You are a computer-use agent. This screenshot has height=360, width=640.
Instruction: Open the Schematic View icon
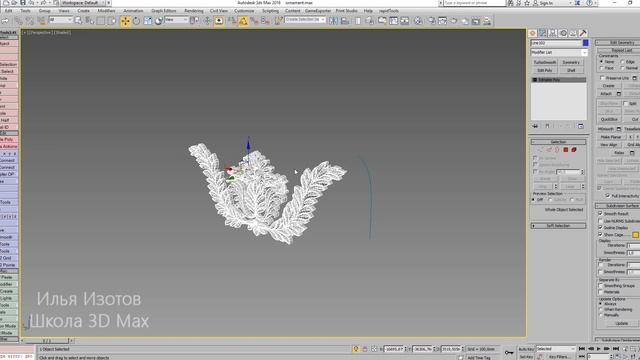(404, 20)
